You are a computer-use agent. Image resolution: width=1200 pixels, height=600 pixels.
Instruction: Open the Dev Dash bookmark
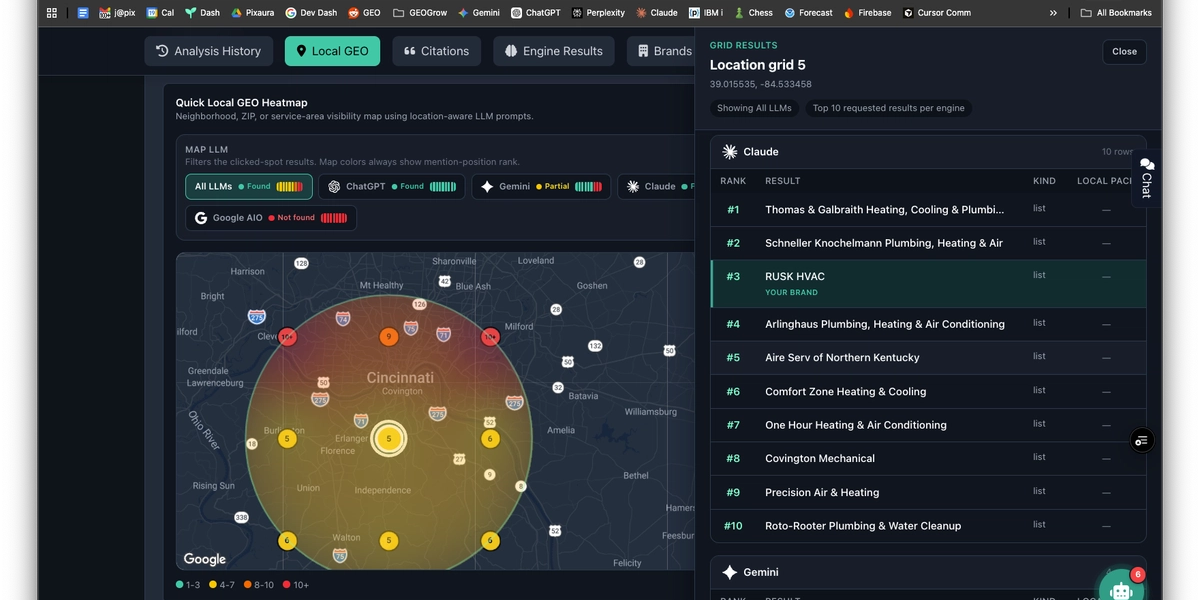pyautogui.click(x=312, y=13)
